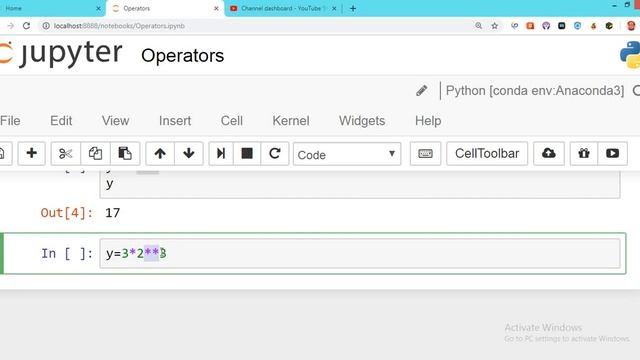Reload the browser page
The image size is (640, 360).
click(27, 26)
